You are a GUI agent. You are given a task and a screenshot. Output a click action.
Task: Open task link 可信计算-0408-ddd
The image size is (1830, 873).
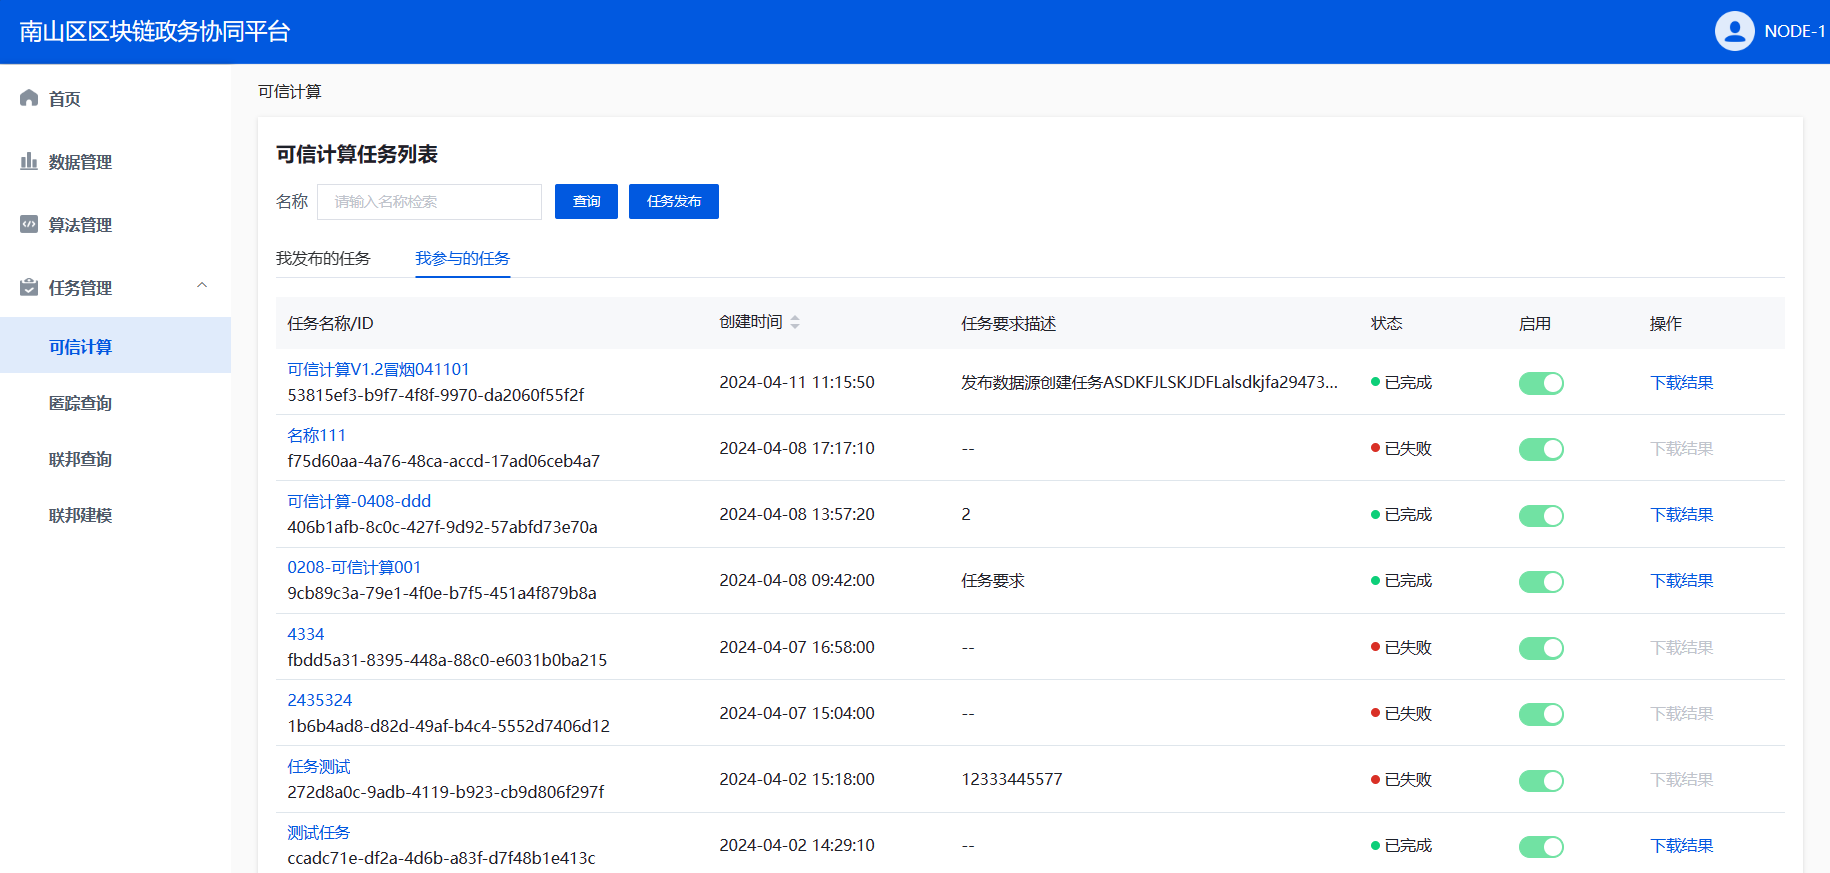(359, 501)
